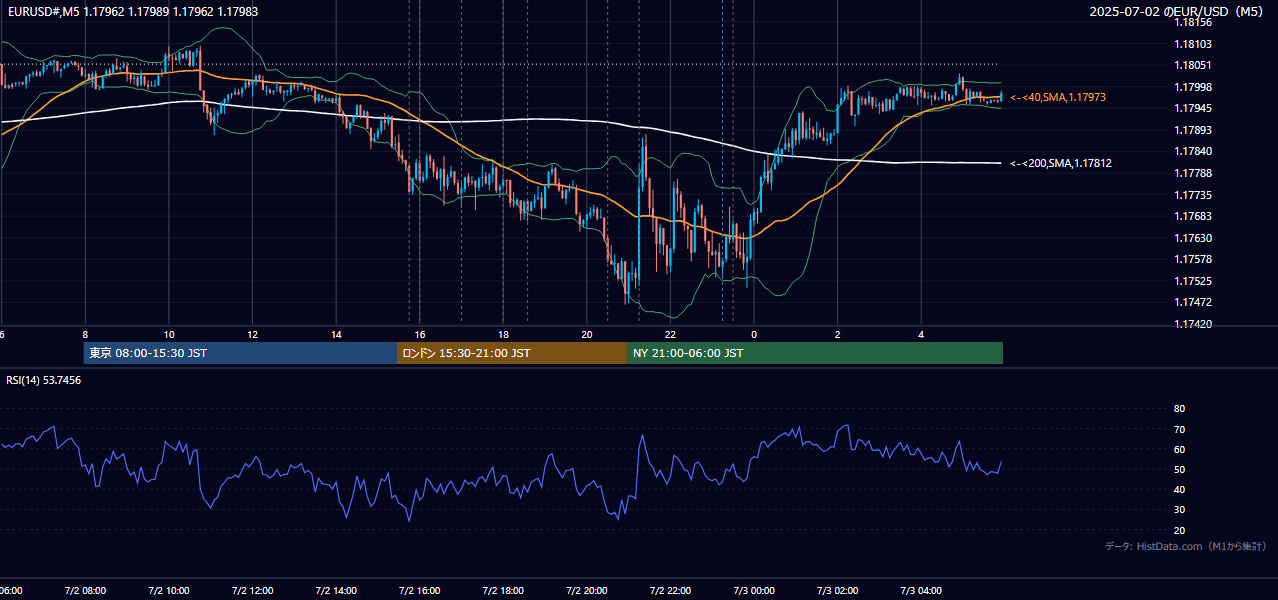The image size is (1278, 600).
Task: Click the RSI level 70 label
Action: 1180,429
